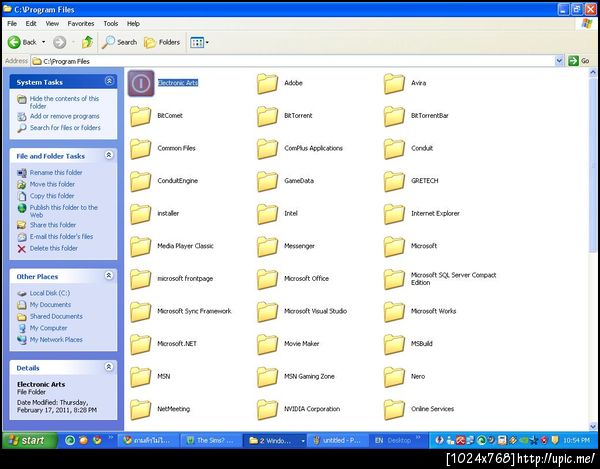Select the ConduitEngine folder icon
Screen dimensions: 600x469
(140, 181)
